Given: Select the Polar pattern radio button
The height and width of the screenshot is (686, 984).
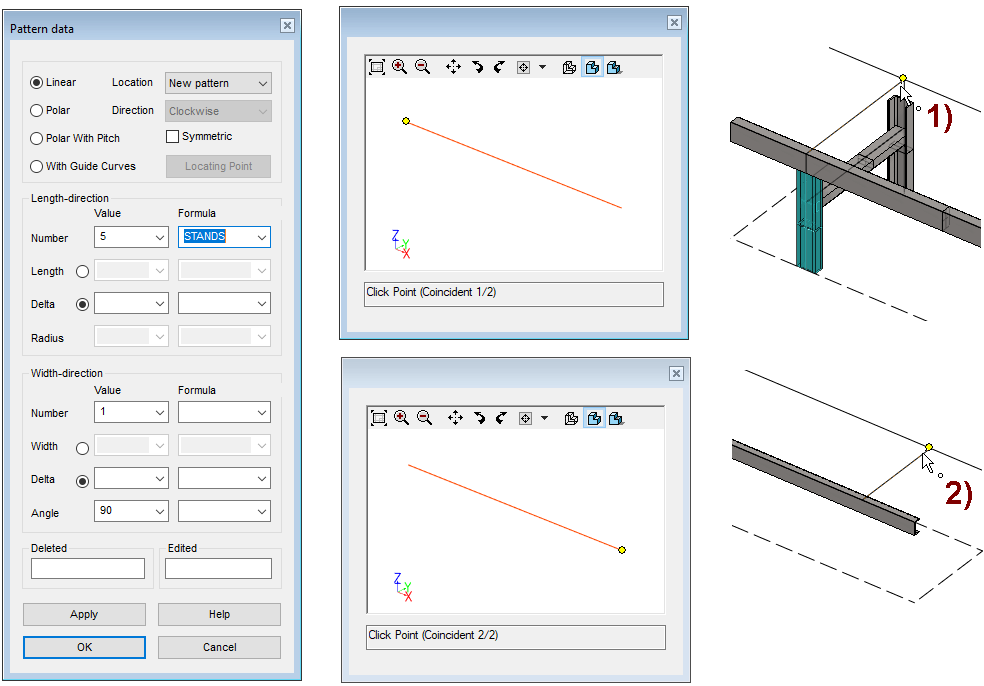Looking at the screenshot, I should coord(37,111).
